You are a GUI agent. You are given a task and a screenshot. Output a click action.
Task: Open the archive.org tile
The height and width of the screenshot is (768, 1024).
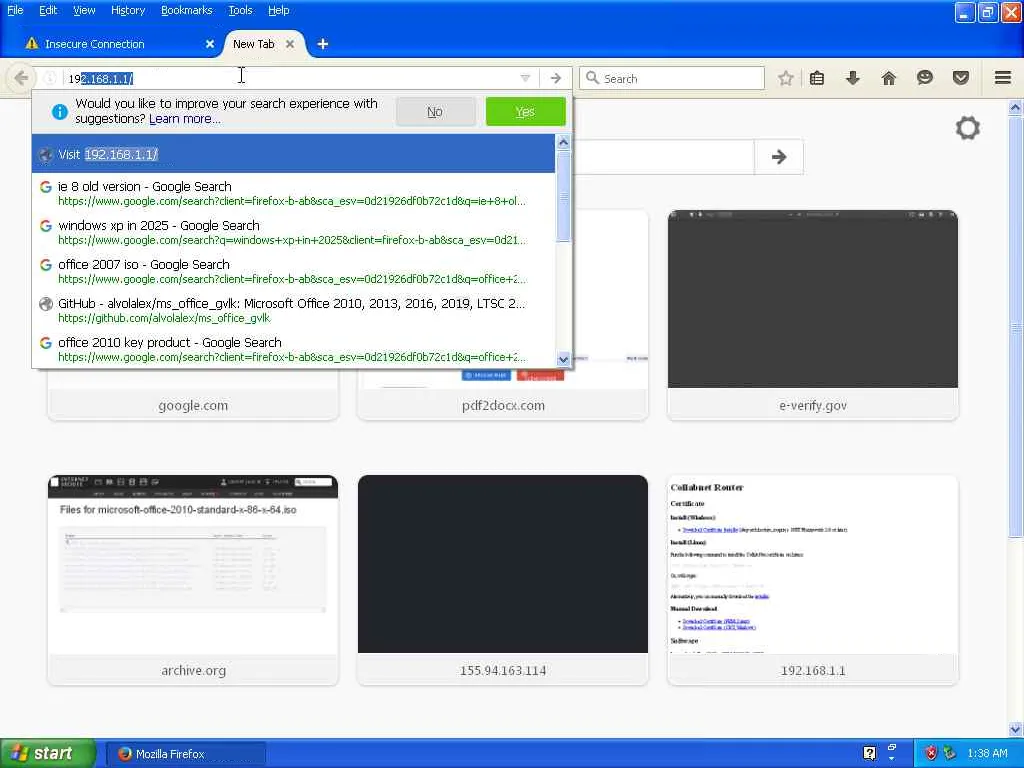(x=193, y=580)
